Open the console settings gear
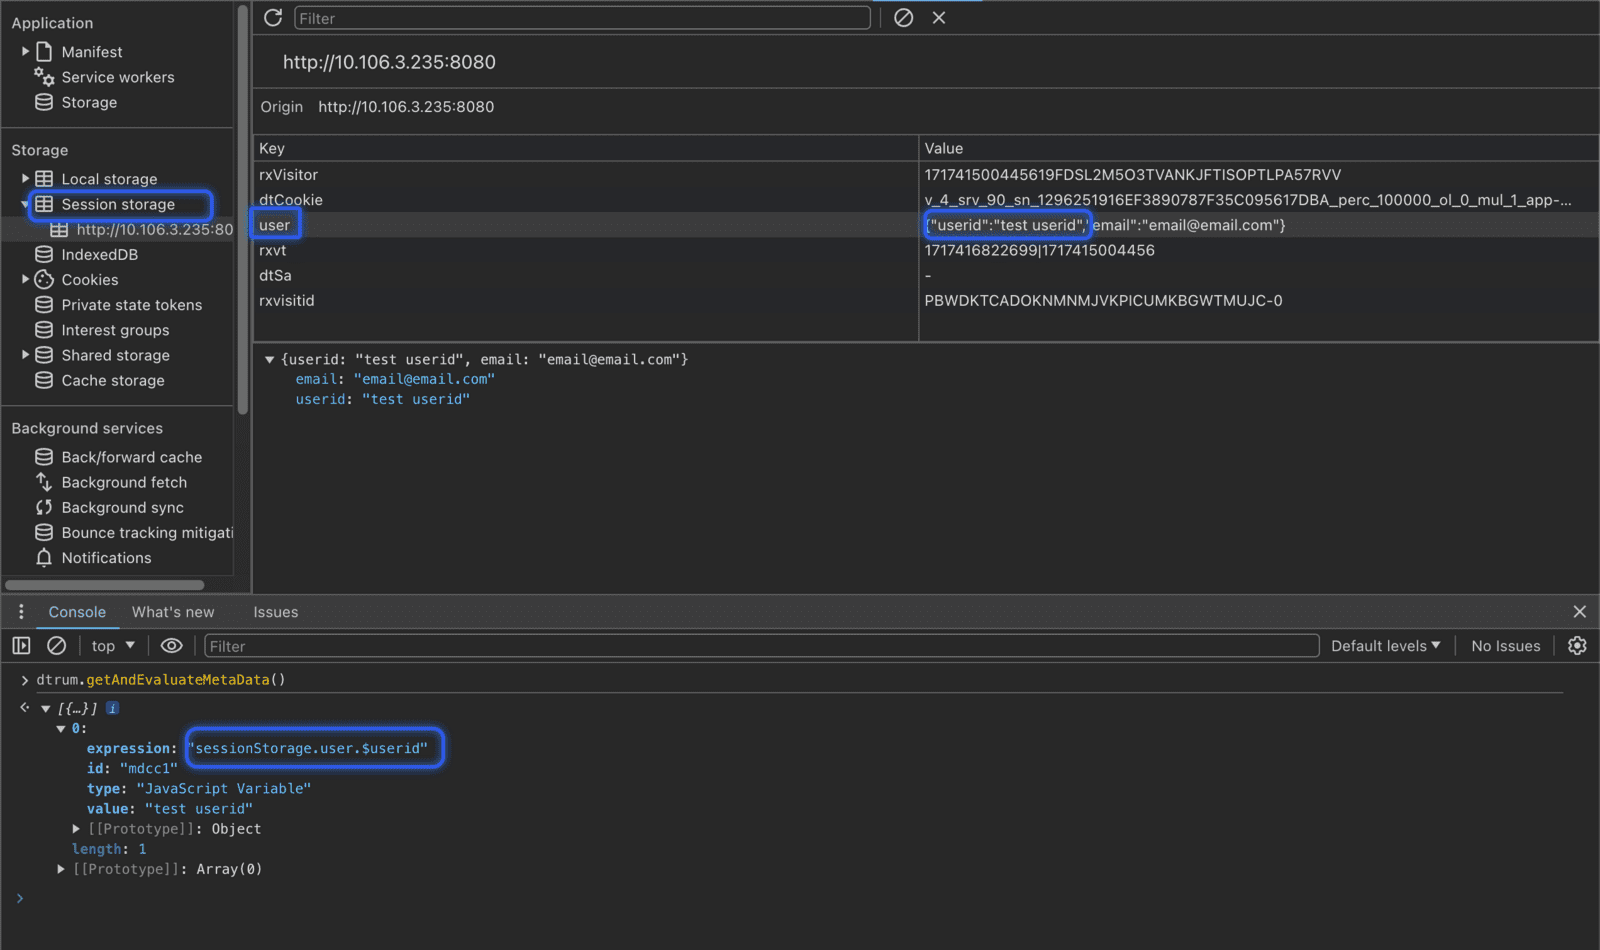The height and width of the screenshot is (950, 1600). point(1577,645)
